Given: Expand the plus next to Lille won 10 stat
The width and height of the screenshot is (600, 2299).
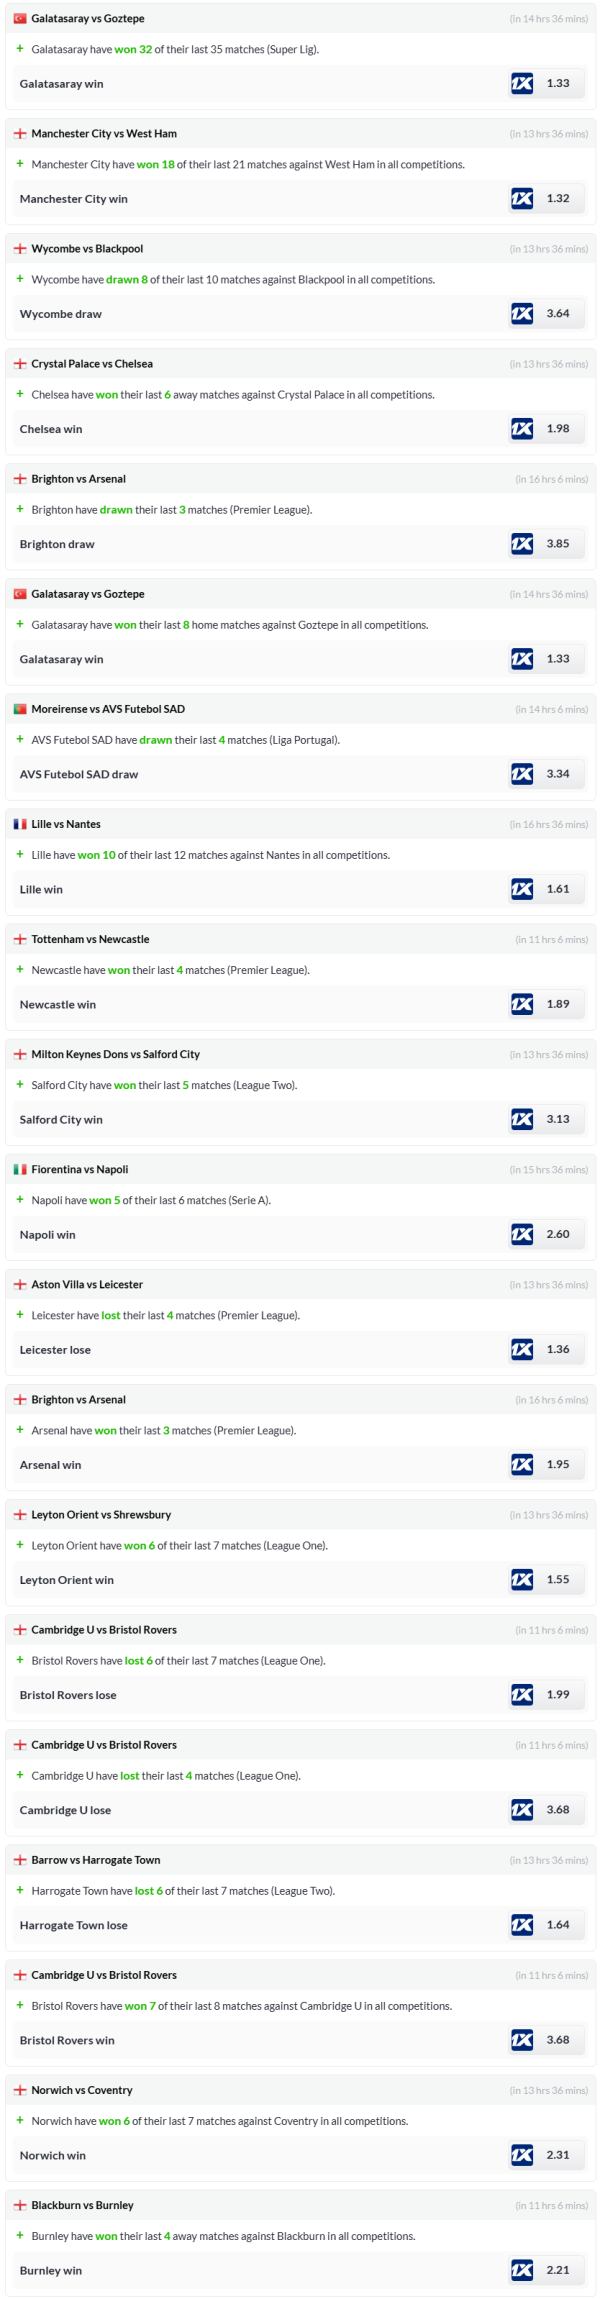Looking at the screenshot, I should coord(20,854).
